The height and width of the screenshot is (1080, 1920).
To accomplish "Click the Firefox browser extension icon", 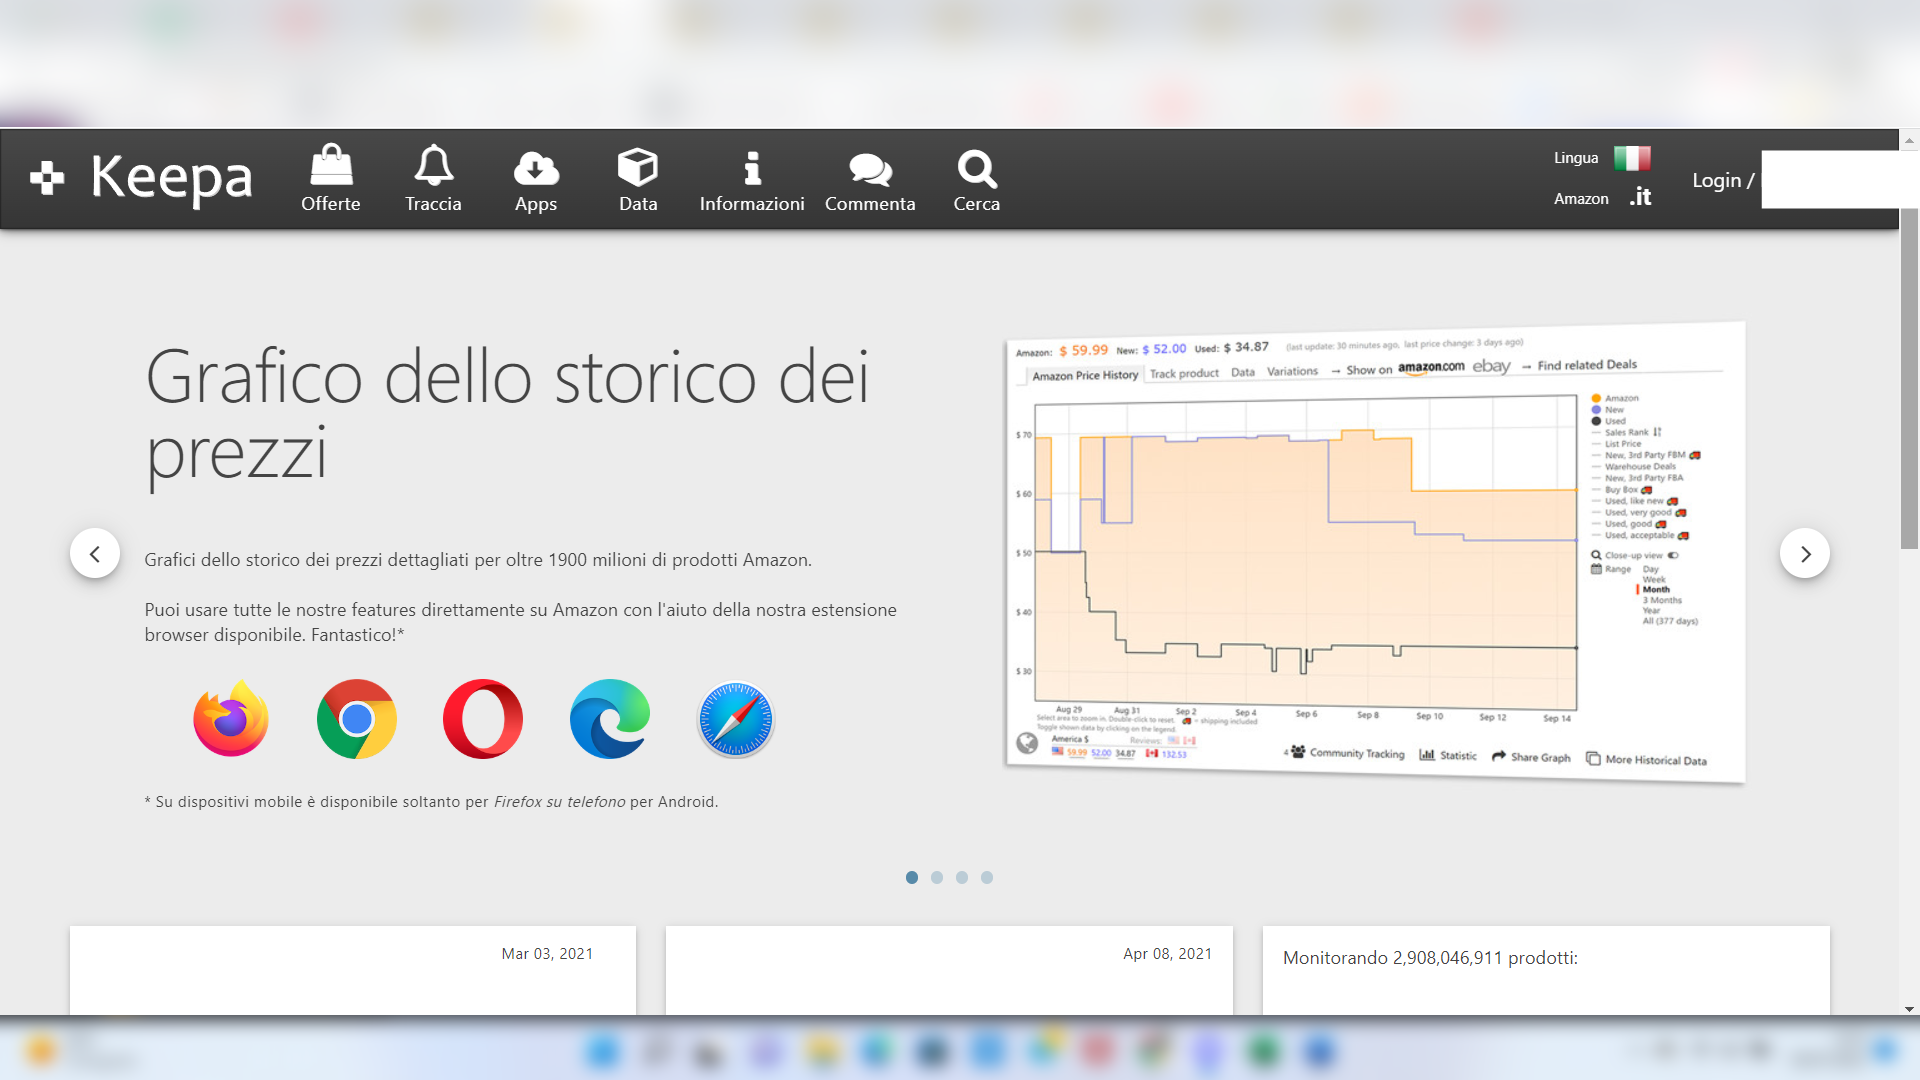I will pos(231,719).
